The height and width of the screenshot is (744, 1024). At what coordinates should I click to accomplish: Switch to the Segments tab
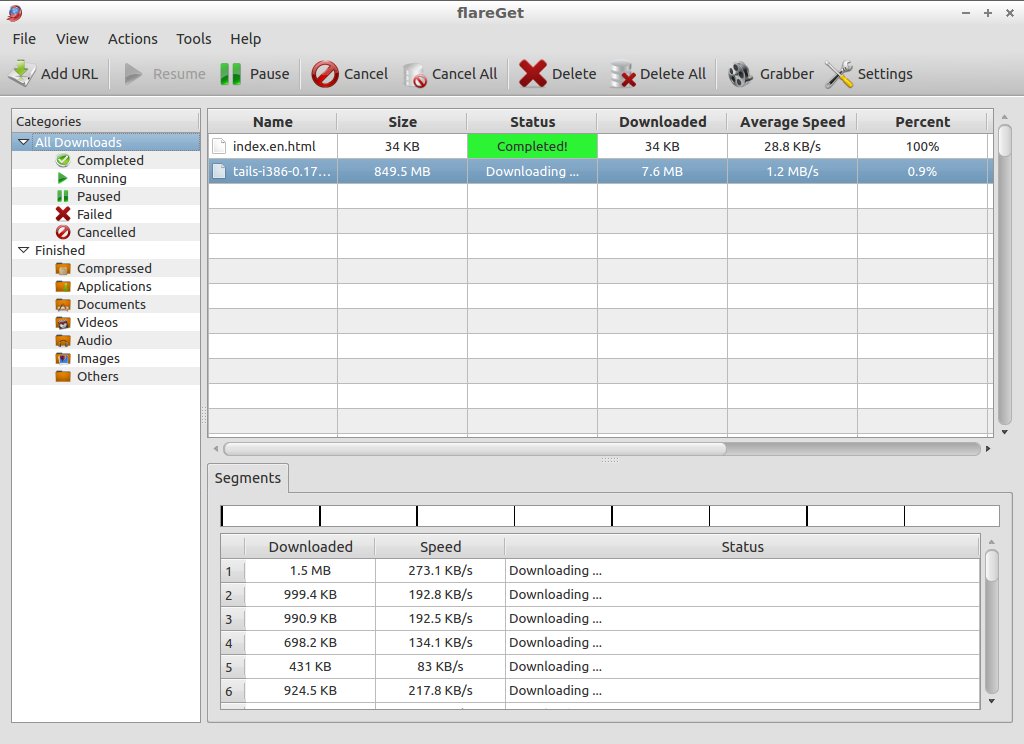pyautogui.click(x=248, y=478)
